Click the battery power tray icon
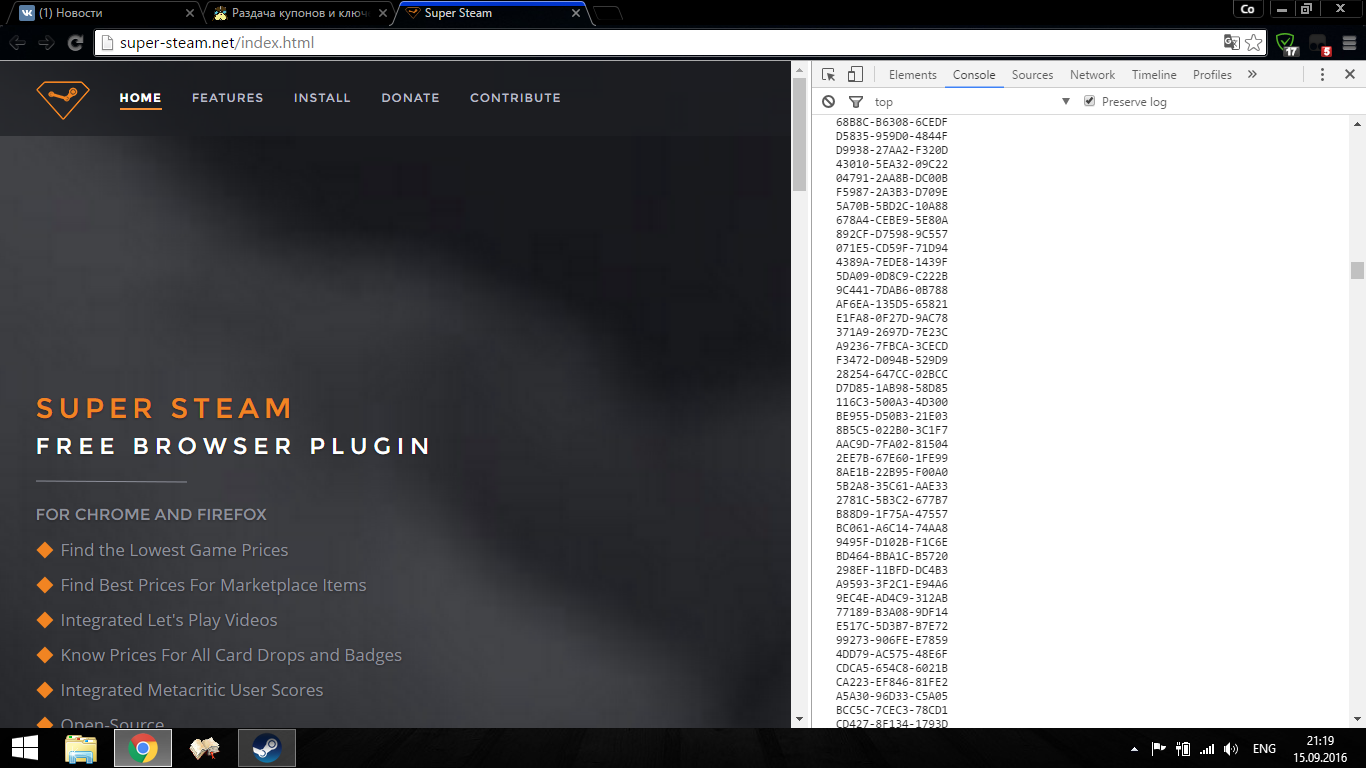The image size is (1366, 768). (x=1183, y=749)
